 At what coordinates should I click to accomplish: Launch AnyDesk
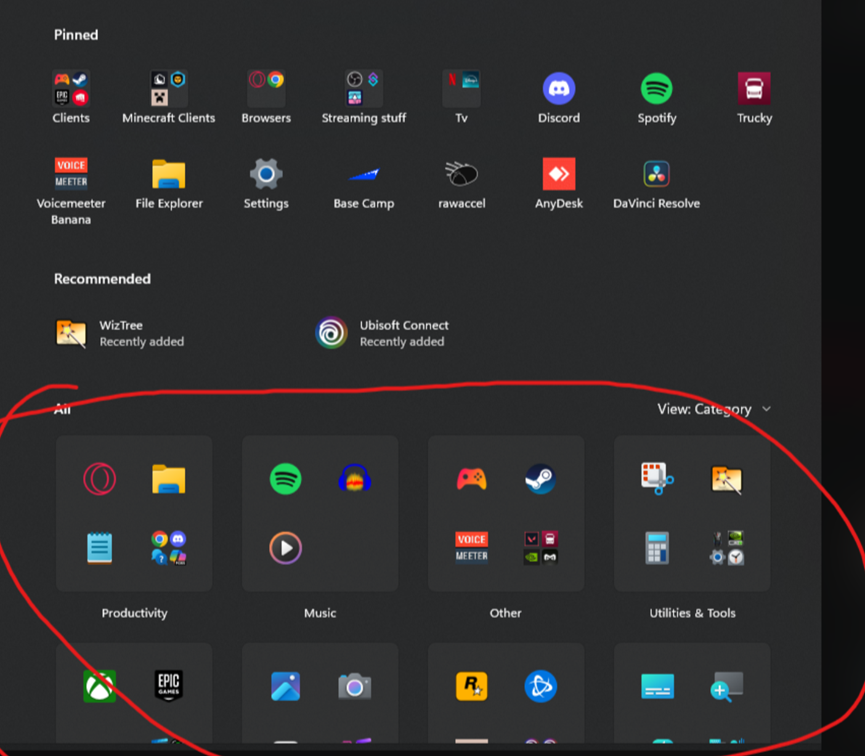point(559,183)
